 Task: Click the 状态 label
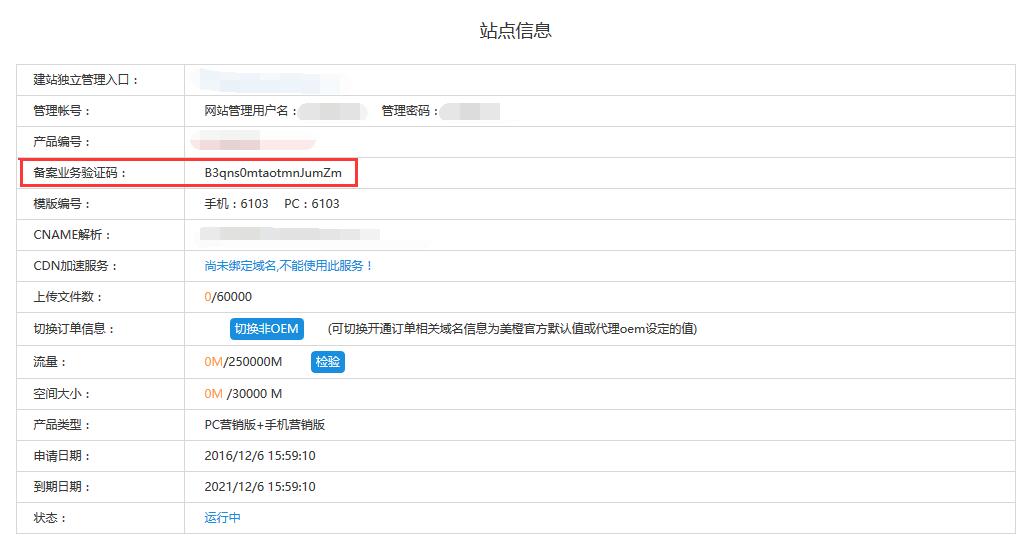click(x=50, y=518)
